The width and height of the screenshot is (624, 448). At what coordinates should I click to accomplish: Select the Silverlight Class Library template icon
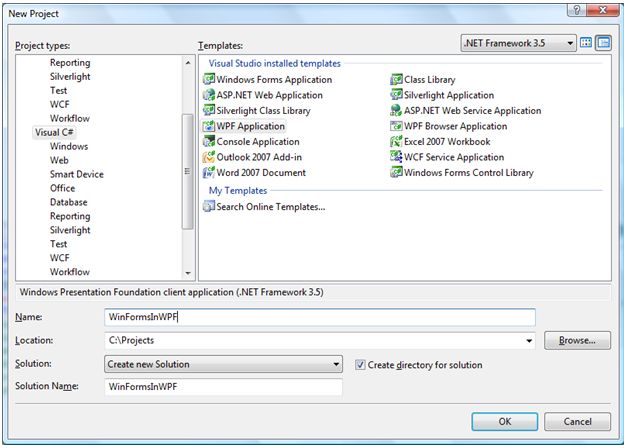tap(209, 110)
